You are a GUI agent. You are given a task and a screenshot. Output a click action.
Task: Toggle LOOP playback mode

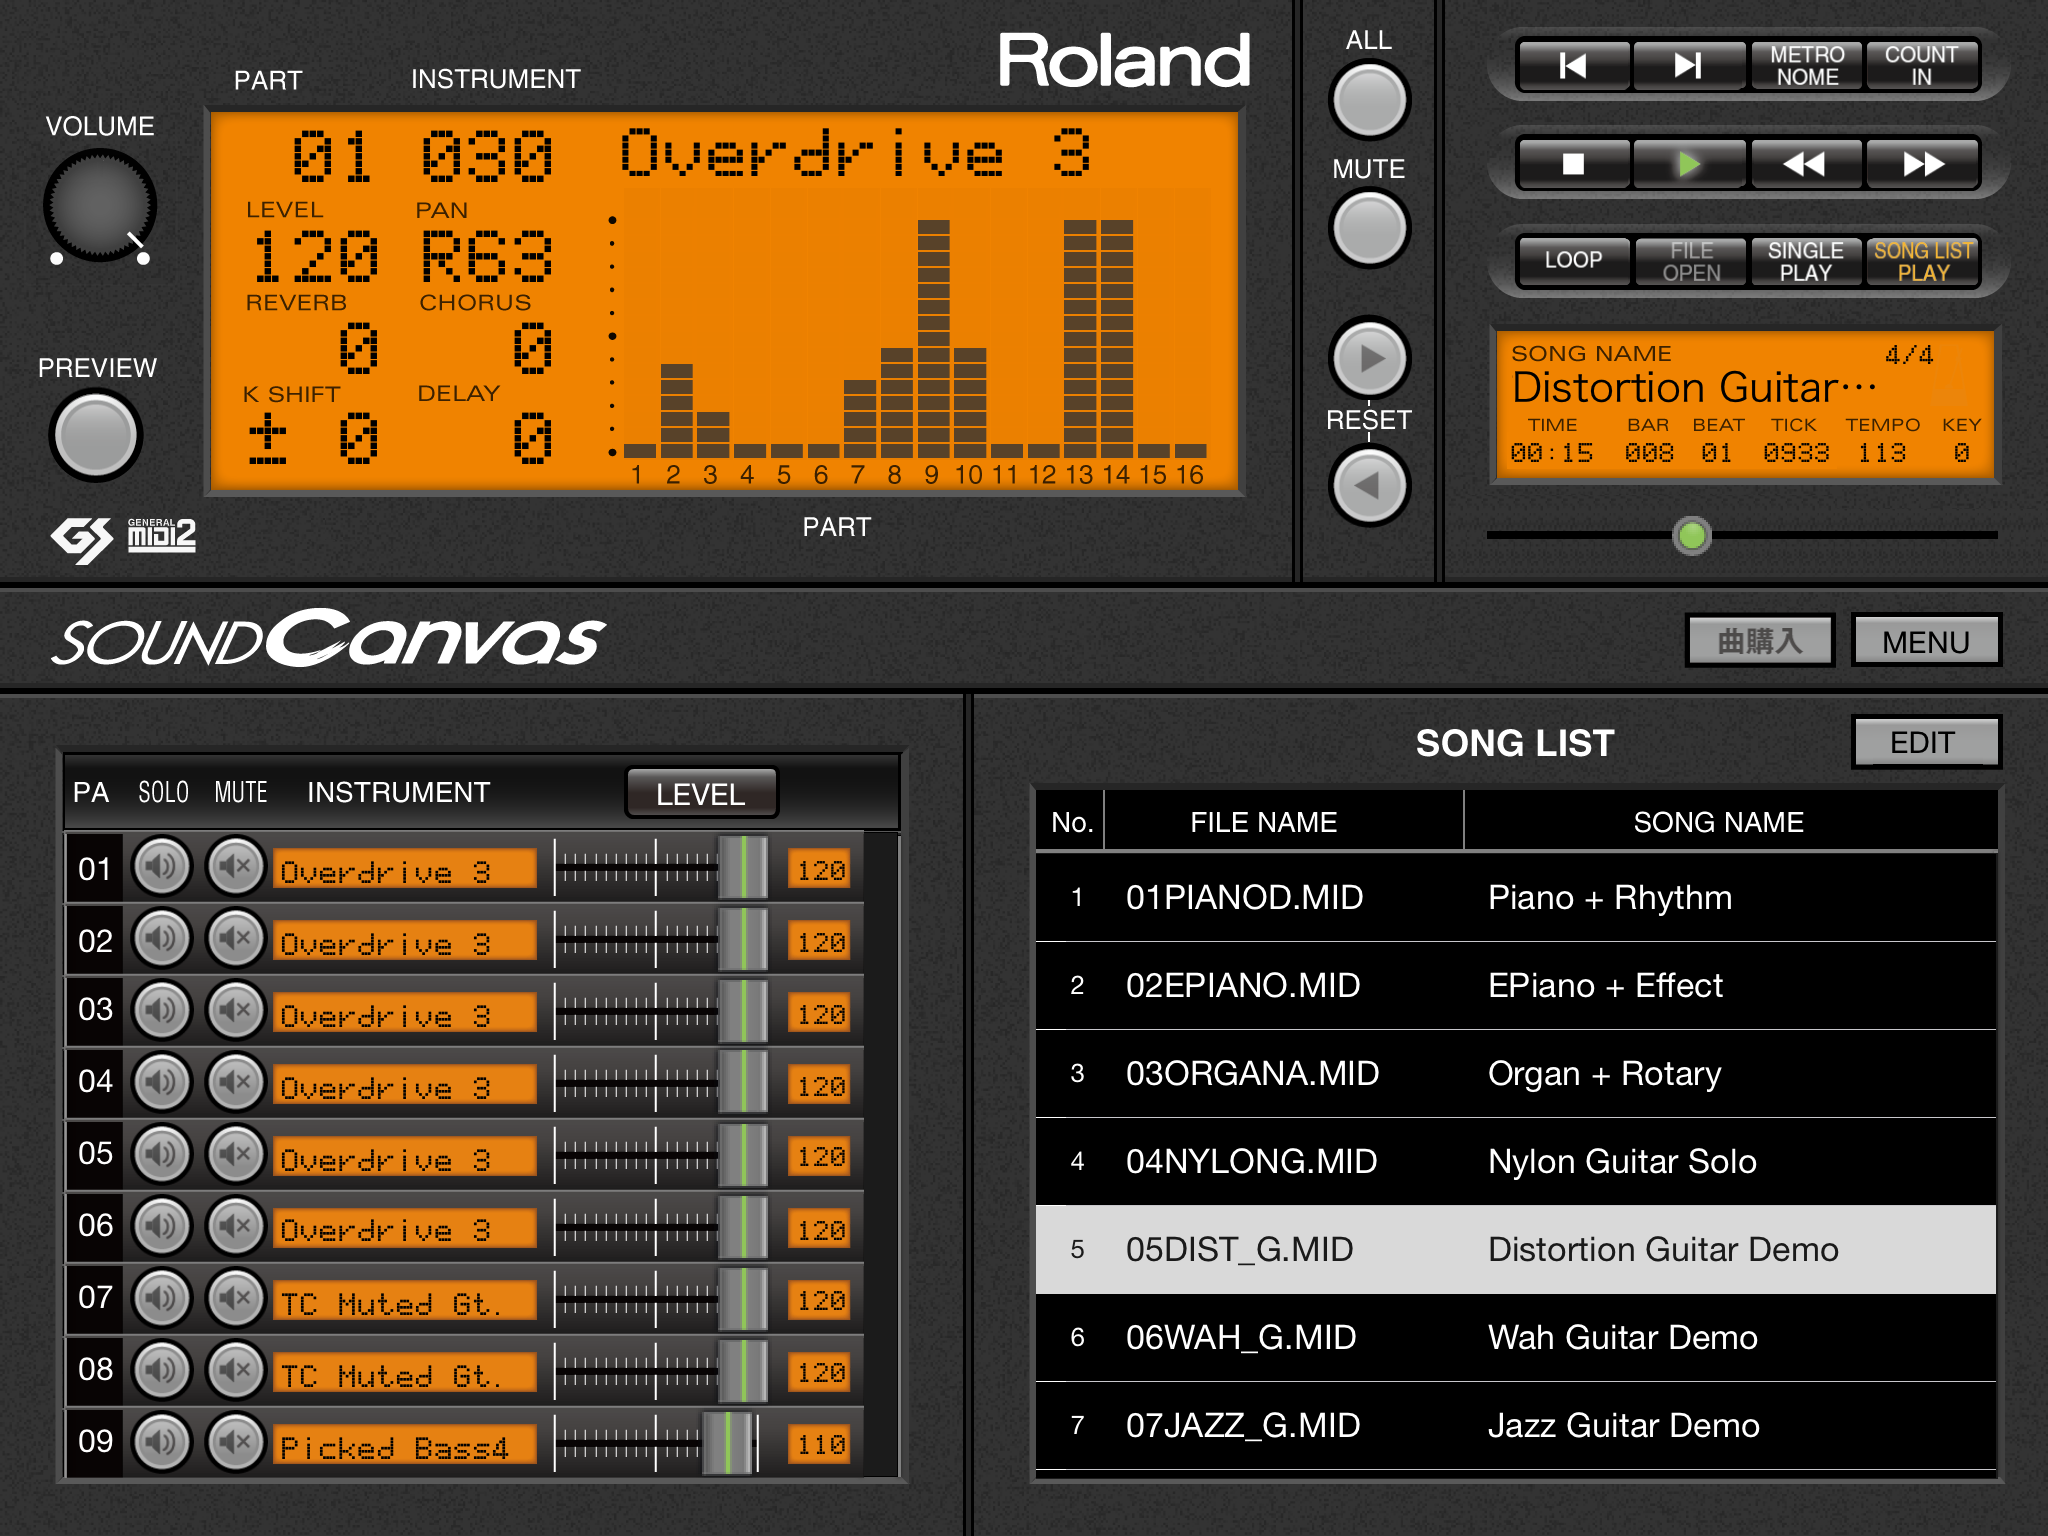(1574, 261)
